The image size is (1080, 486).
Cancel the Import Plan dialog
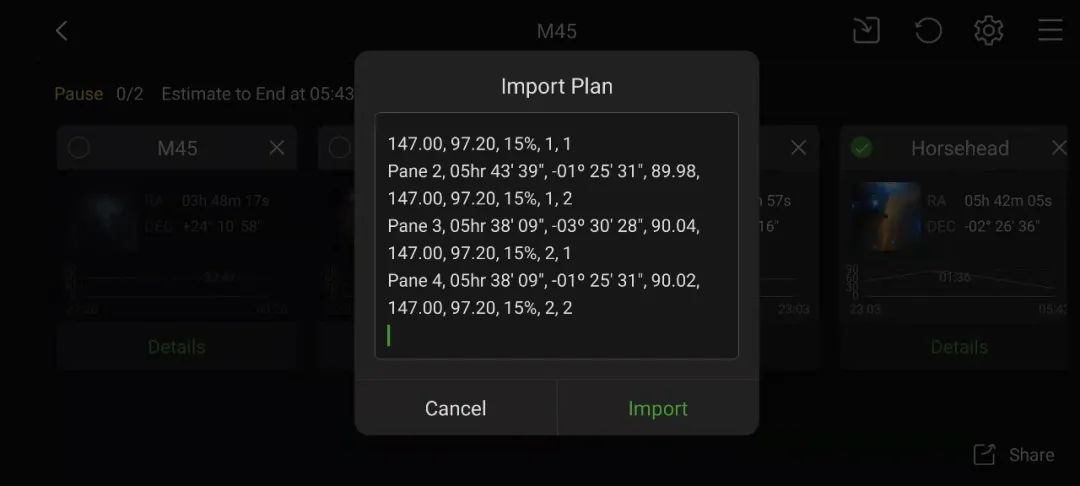pyautogui.click(x=455, y=408)
